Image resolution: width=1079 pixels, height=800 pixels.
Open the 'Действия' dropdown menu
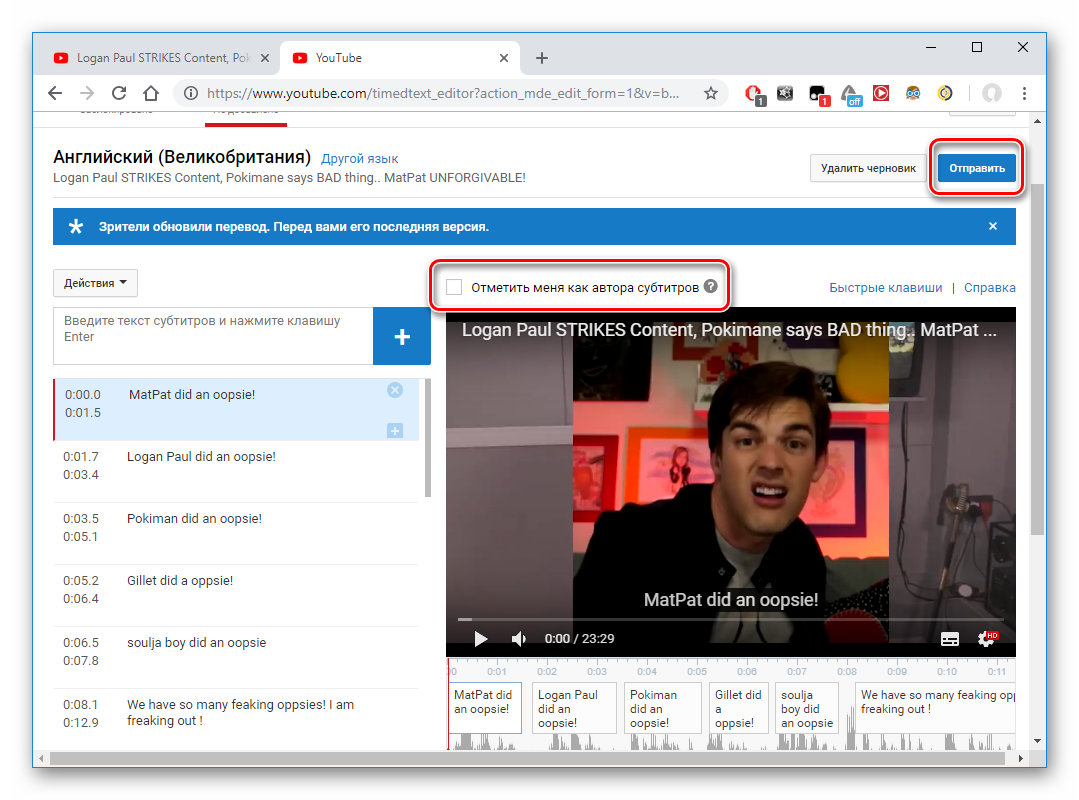[x=95, y=283]
